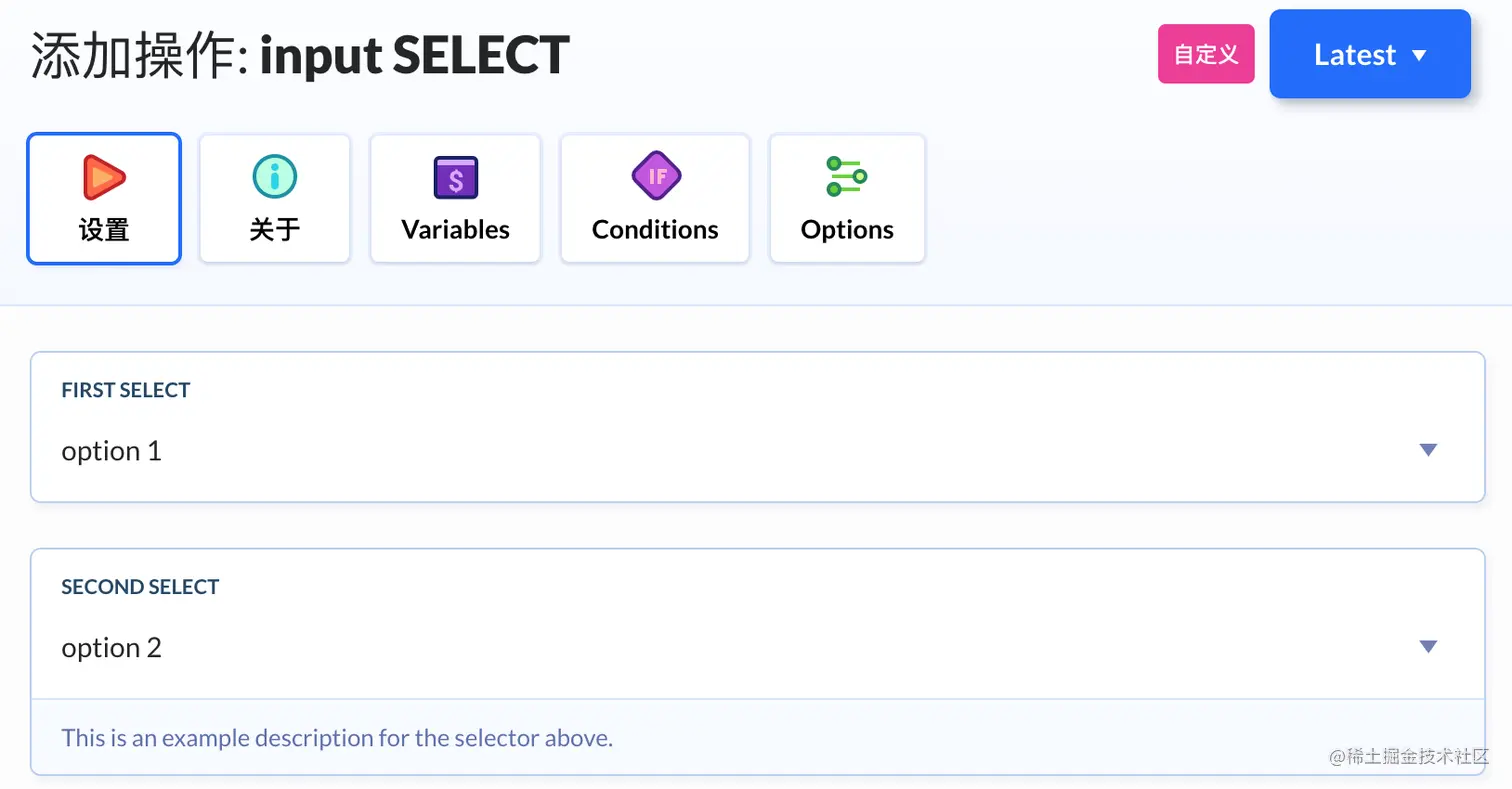
Task: Open the 设置 tab label
Action: 104,230
